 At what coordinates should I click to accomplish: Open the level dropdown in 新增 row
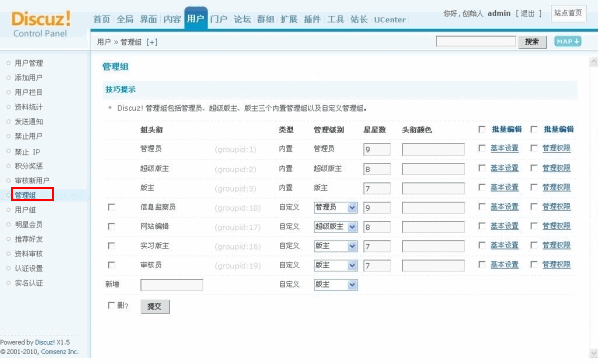(x=336, y=285)
